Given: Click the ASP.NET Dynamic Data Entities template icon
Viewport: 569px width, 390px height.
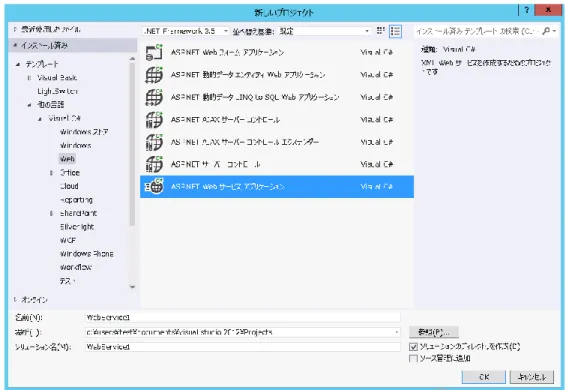Looking at the screenshot, I should pos(154,75).
